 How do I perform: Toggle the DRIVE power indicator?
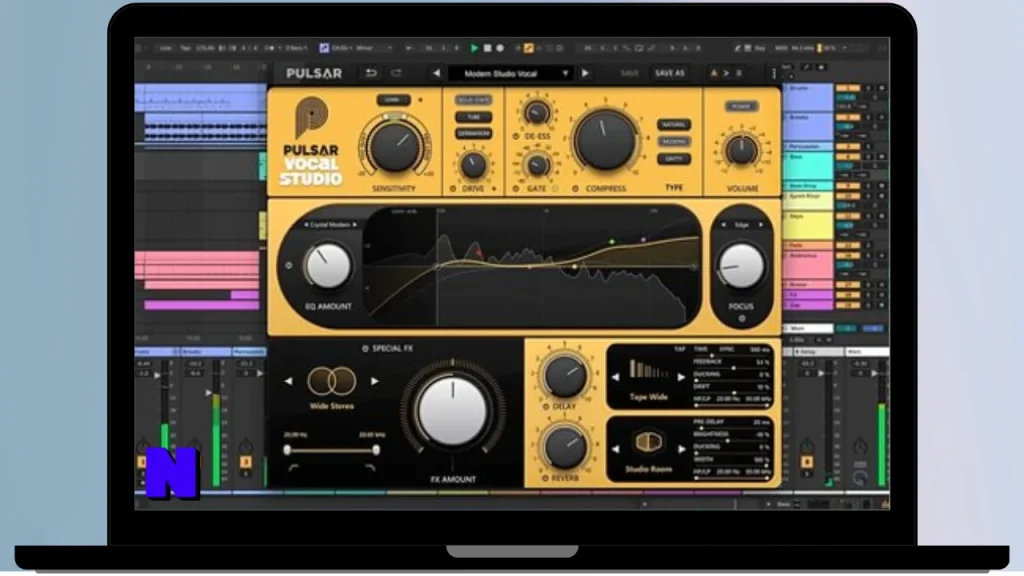click(x=453, y=189)
